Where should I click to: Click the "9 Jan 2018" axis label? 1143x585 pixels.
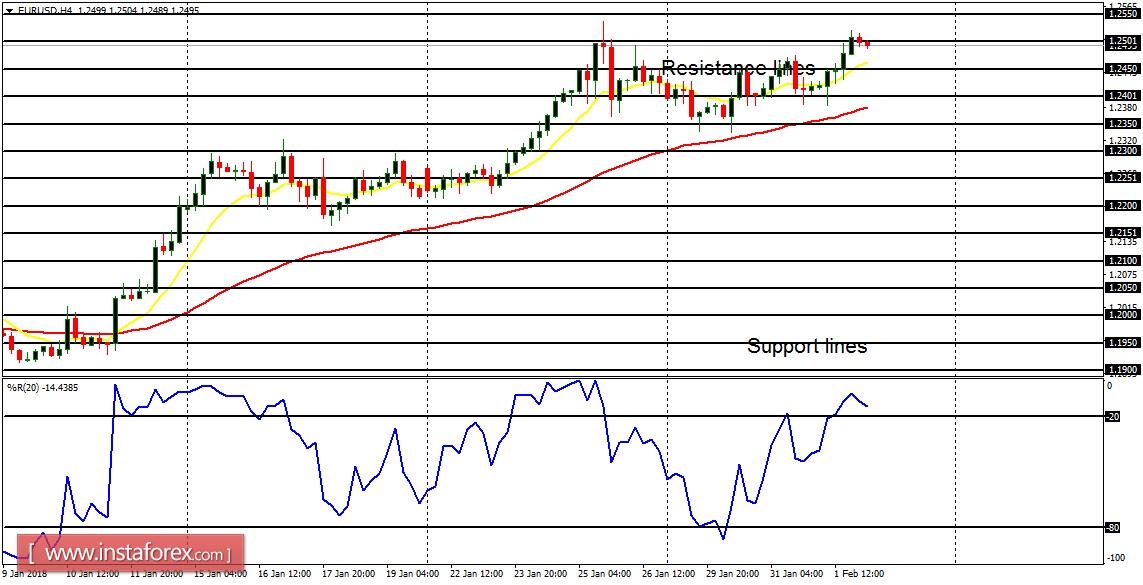coord(24,576)
